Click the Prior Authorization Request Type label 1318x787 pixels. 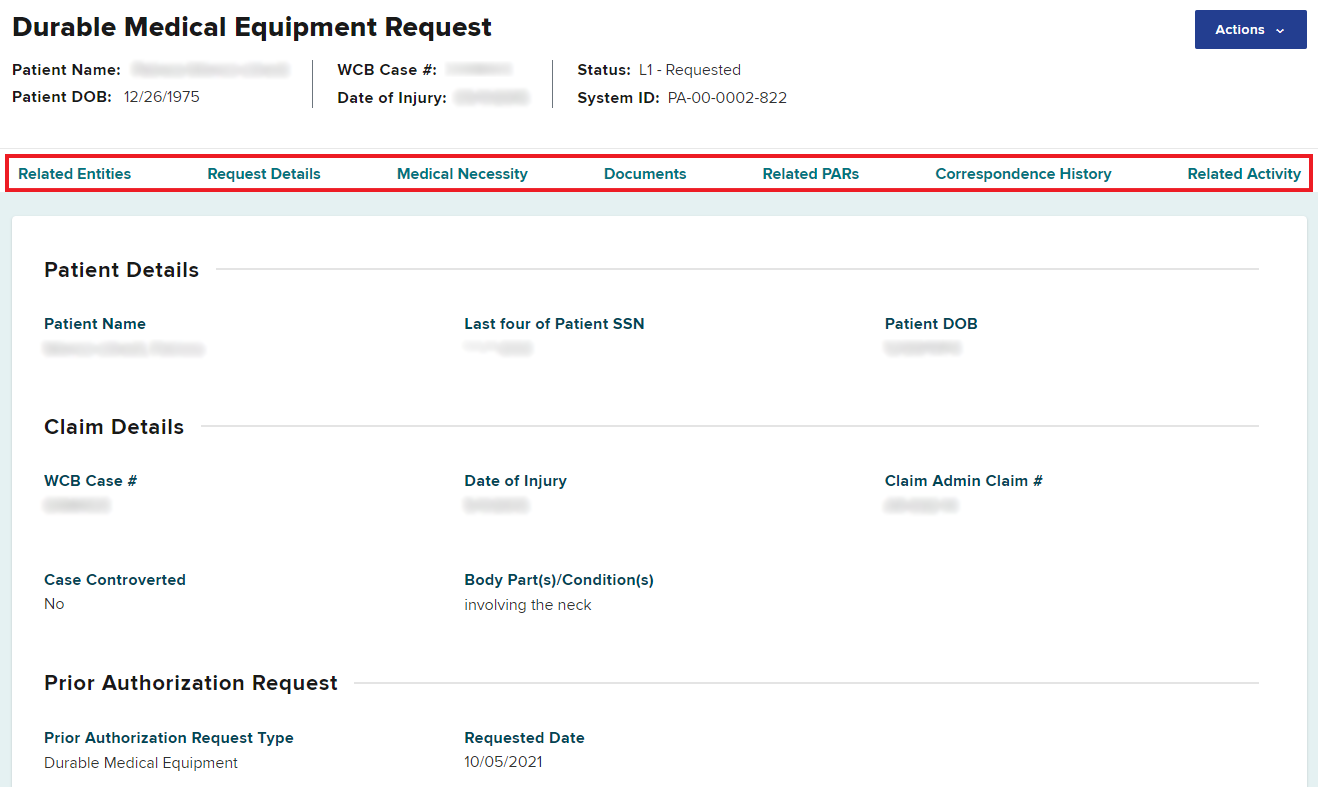169,738
